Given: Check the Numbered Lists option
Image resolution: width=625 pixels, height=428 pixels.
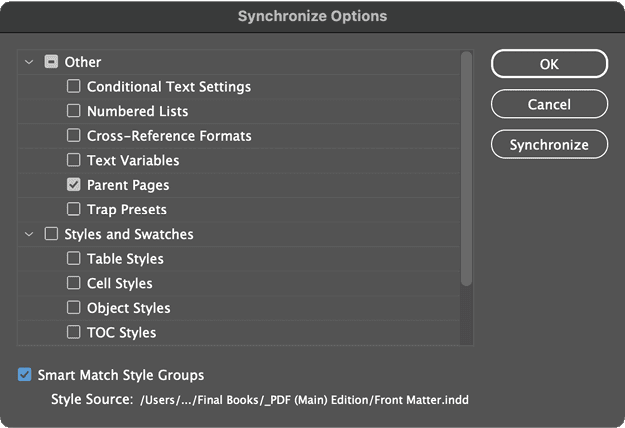Looking at the screenshot, I should pyautogui.click(x=74, y=111).
